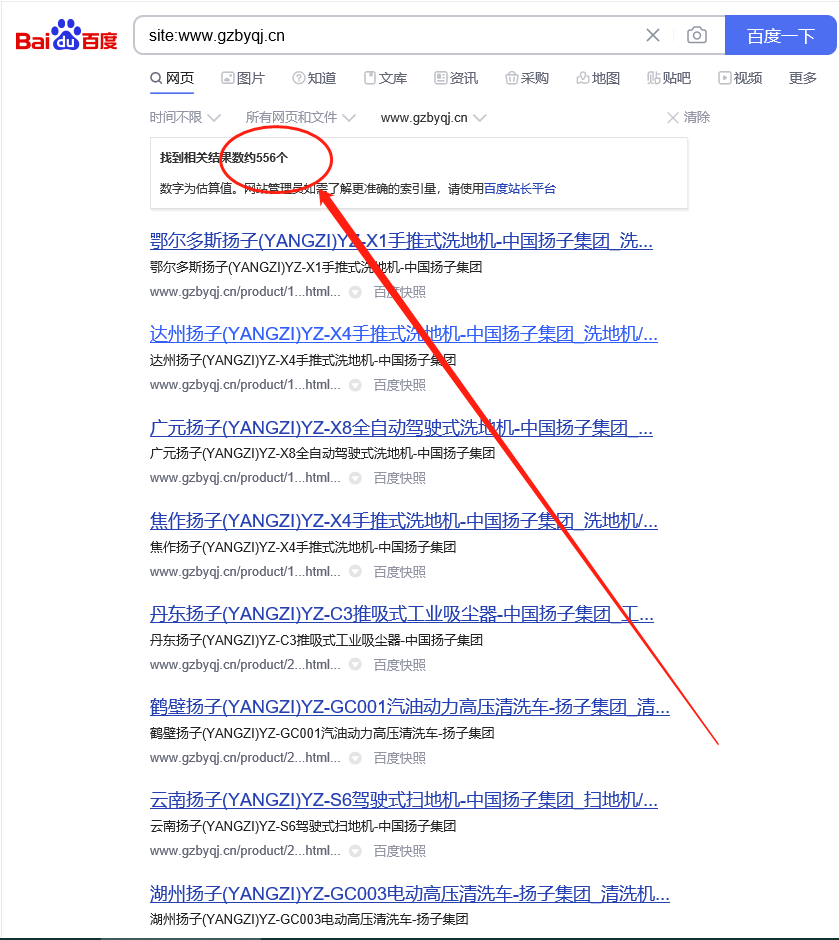Open the 知道 tab

314,78
